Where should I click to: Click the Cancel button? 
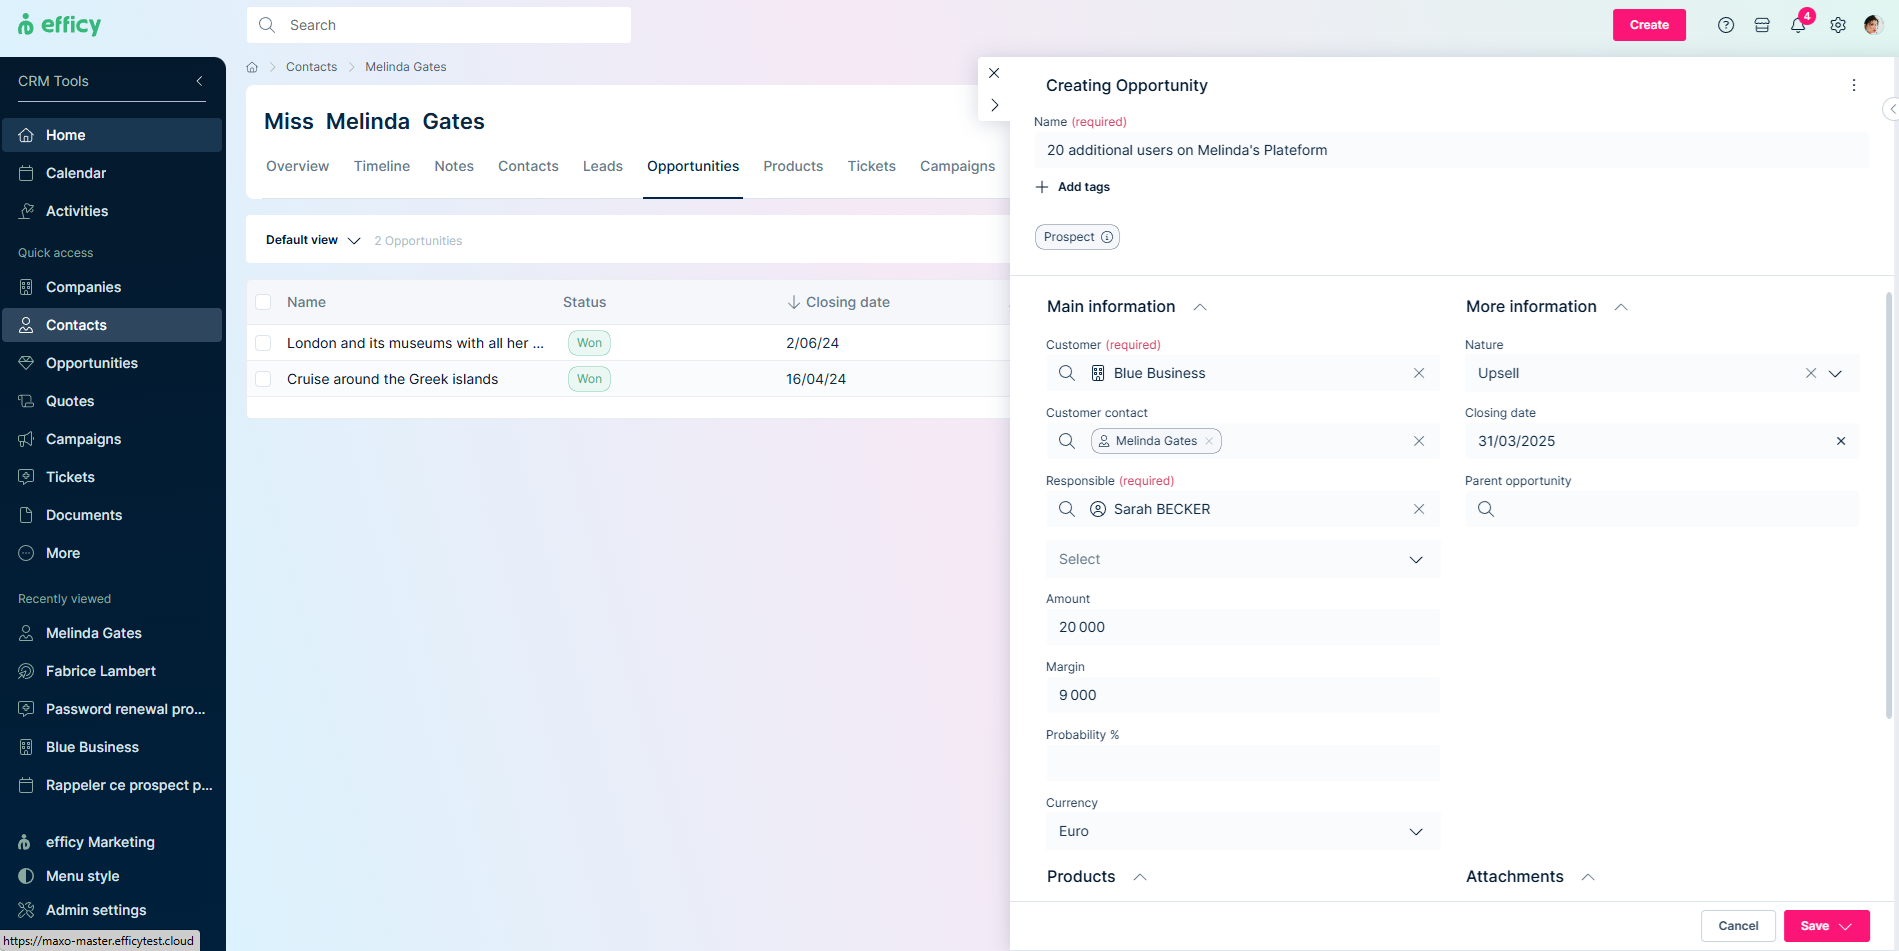tap(1738, 926)
